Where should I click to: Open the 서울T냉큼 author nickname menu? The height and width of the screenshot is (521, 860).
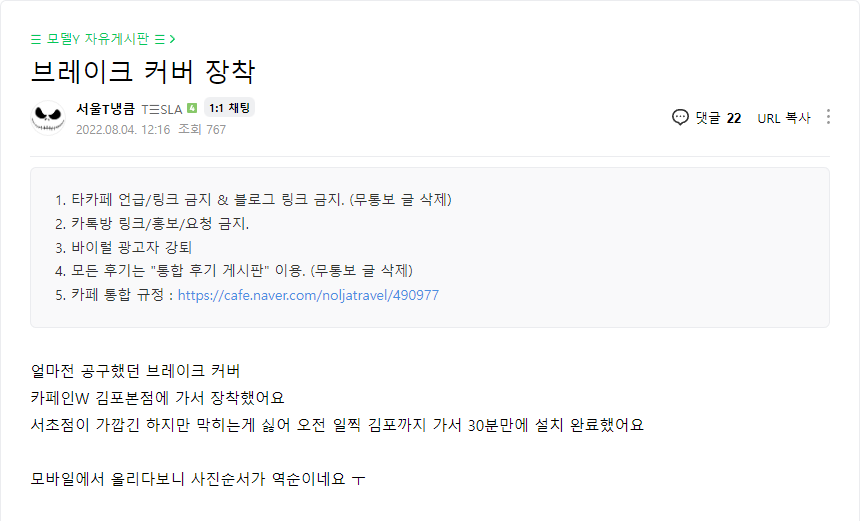106,108
